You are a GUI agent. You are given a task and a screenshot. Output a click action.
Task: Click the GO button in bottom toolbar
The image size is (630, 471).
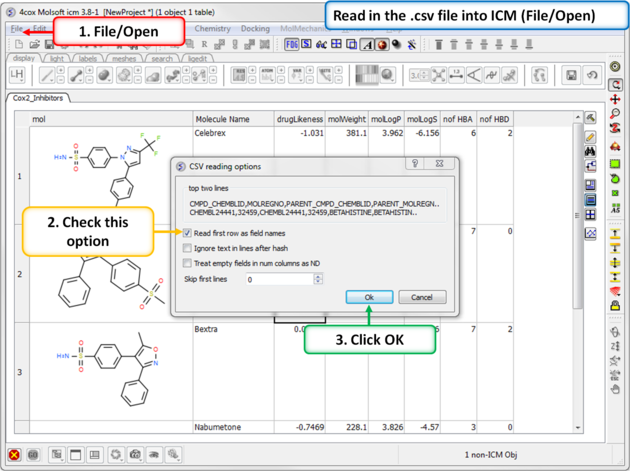click(x=34, y=455)
